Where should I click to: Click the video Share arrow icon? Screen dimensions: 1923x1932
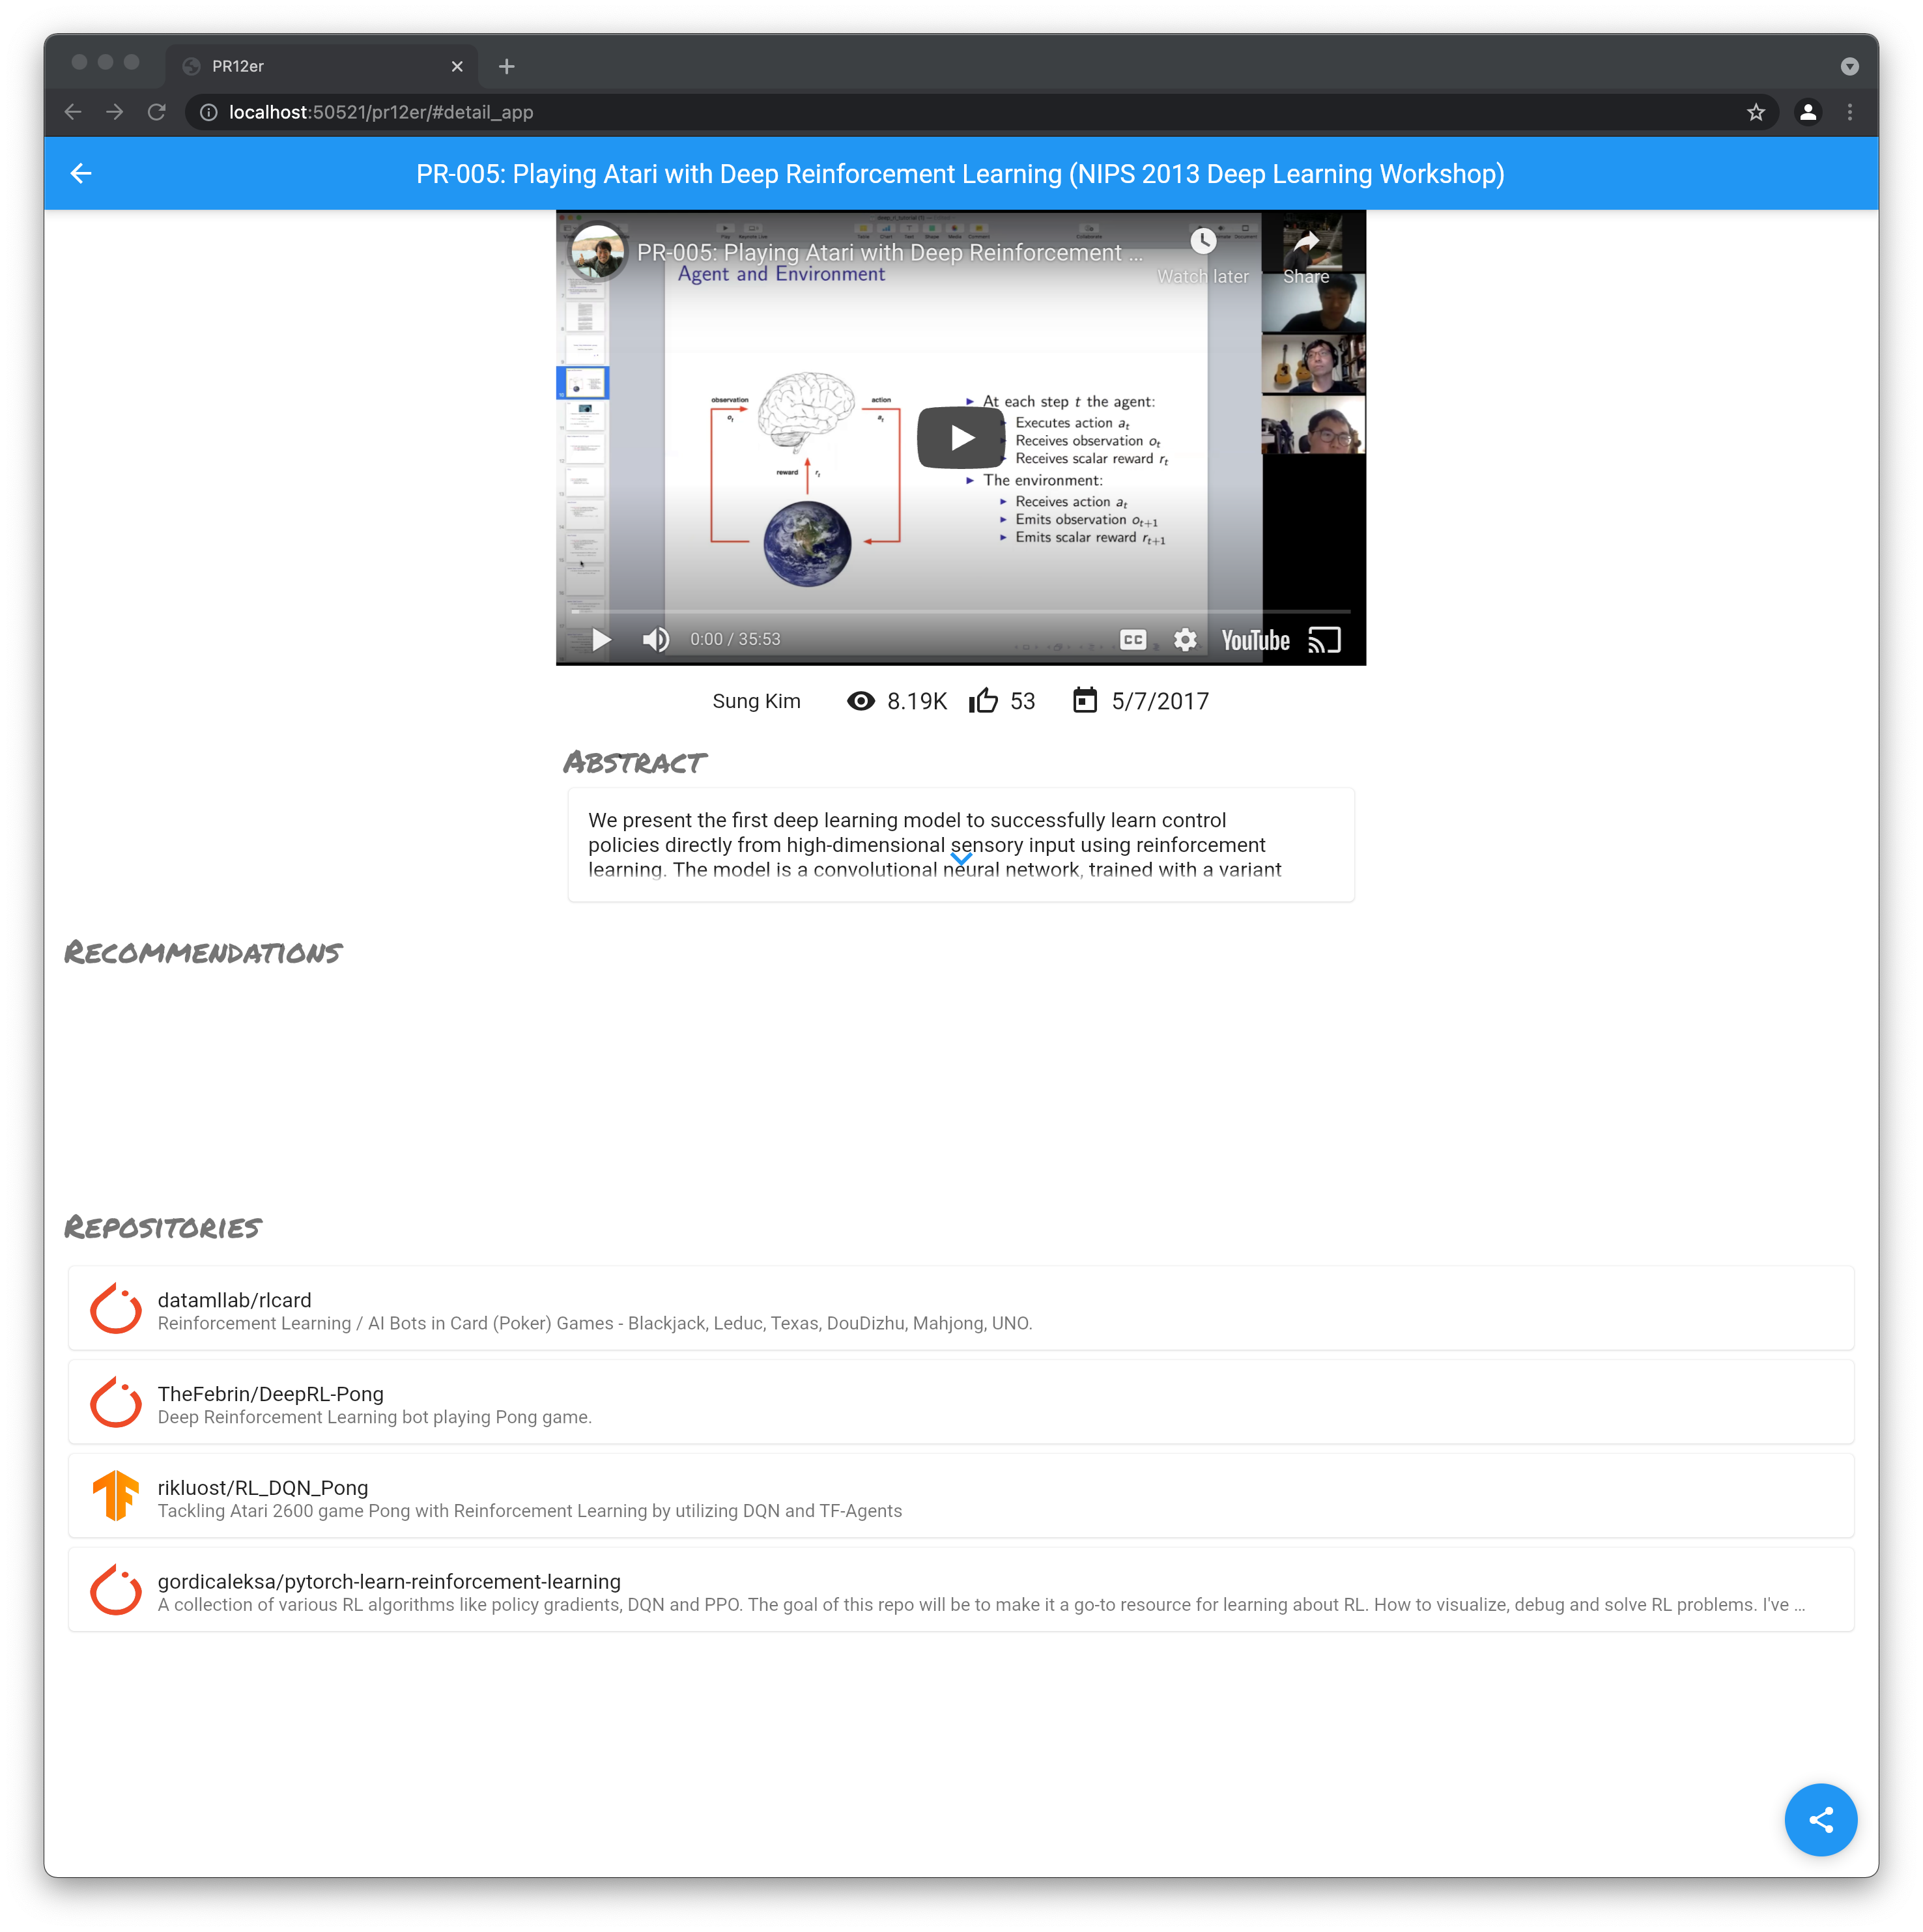(x=1306, y=243)
